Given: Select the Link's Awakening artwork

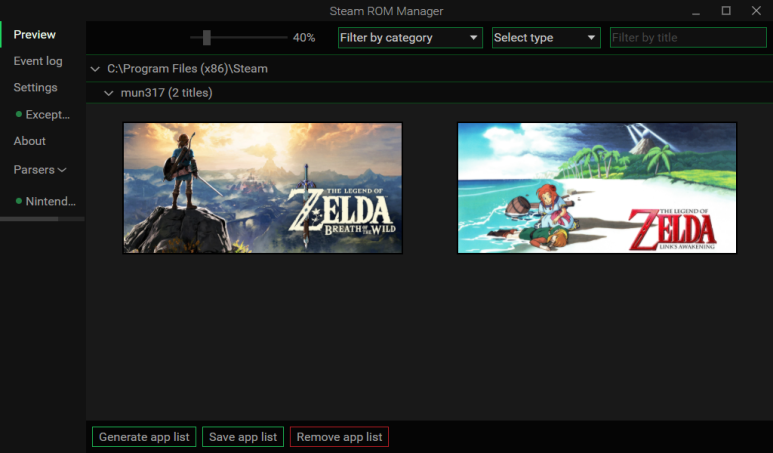Looking at the screenshot, I should click(597, 188).
